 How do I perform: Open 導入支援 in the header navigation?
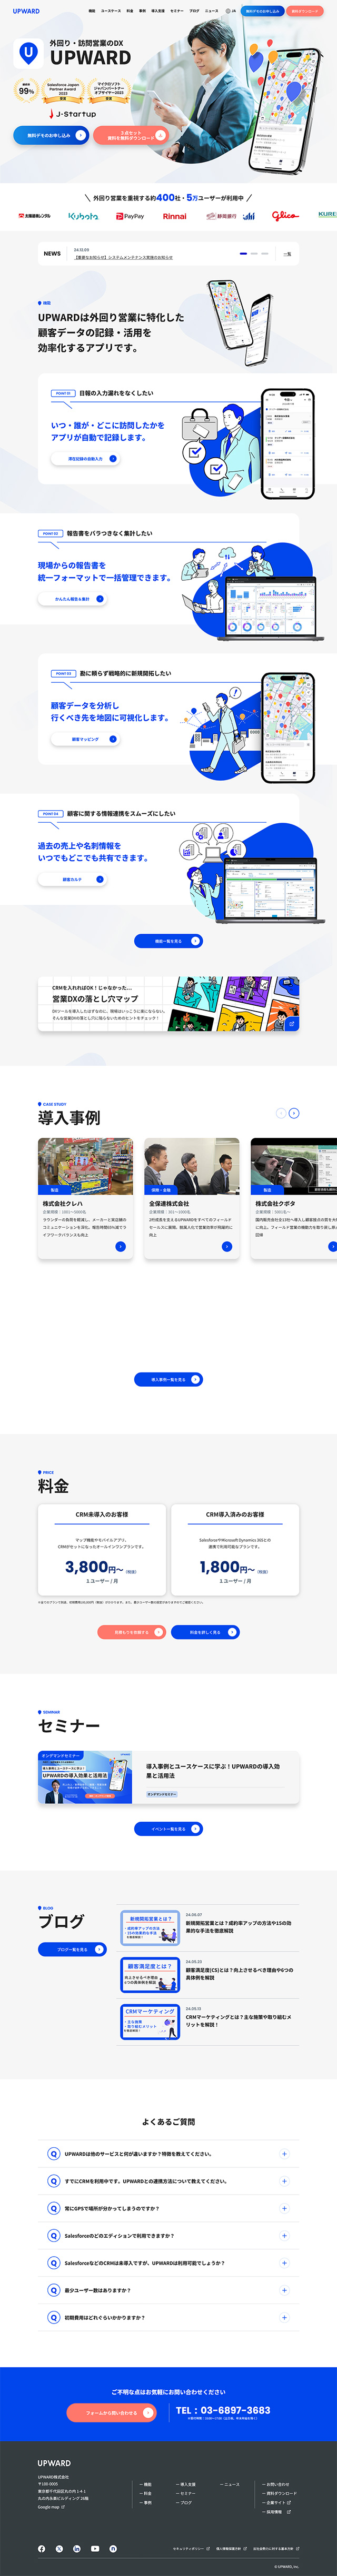[x=158, y=11]
